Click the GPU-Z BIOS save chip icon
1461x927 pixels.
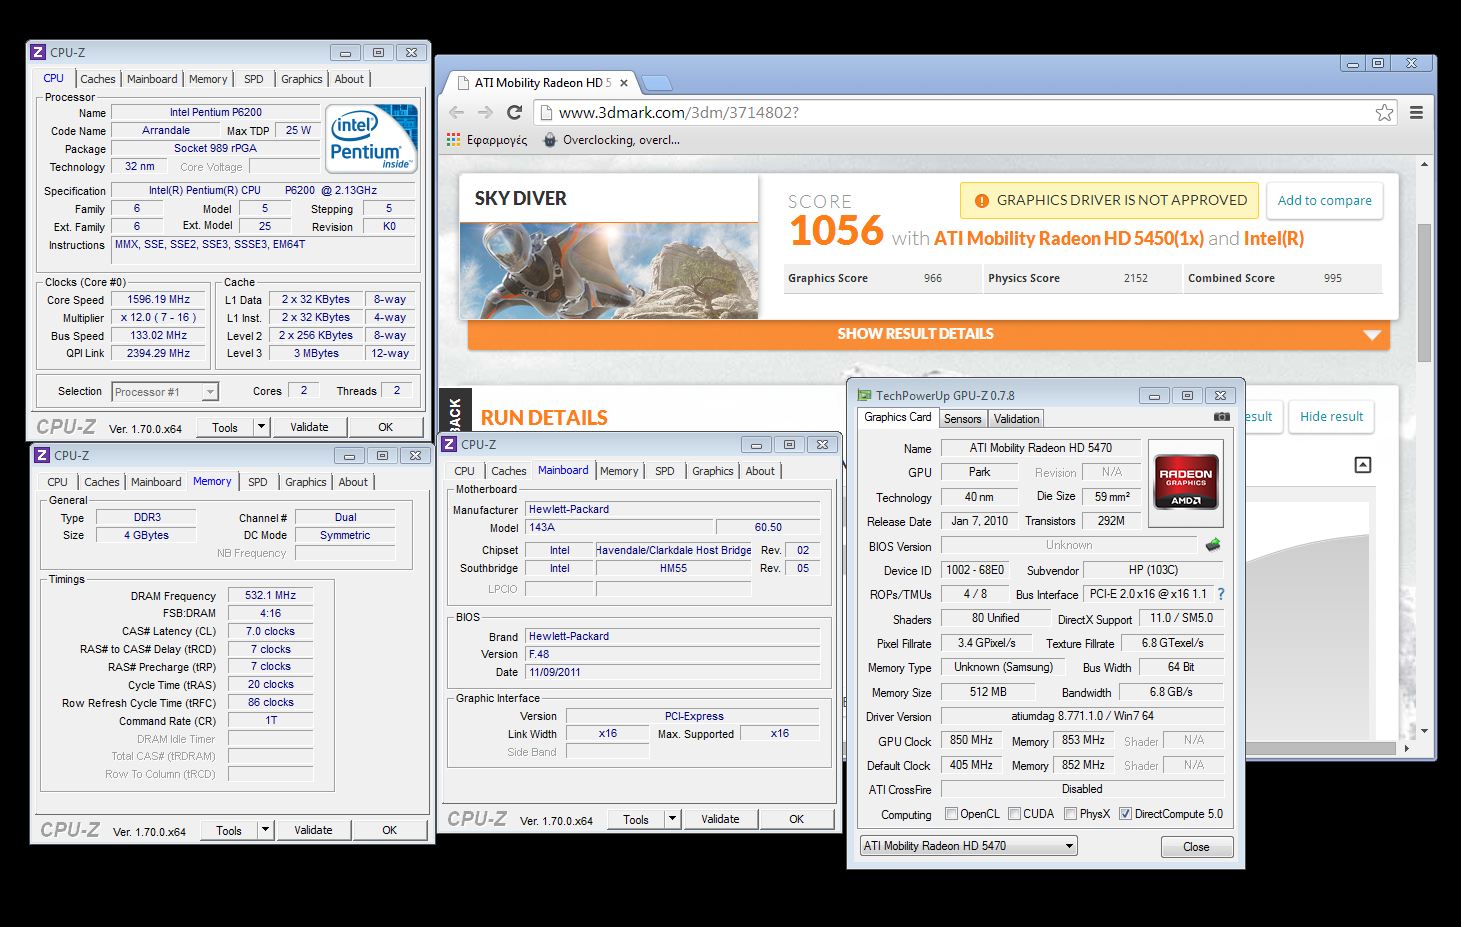click(x=1213, y=545)
